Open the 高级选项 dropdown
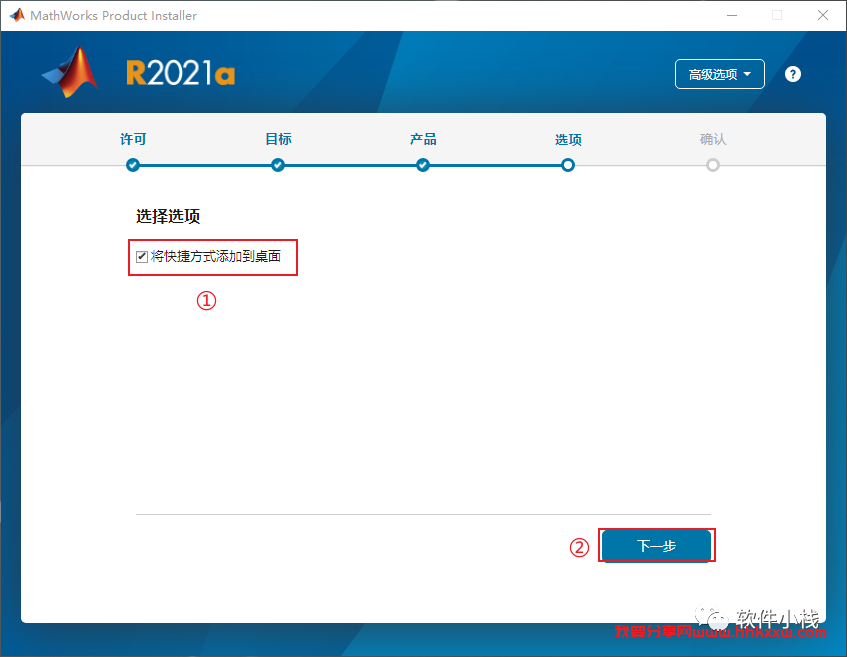This screenshot has width=847, height=657. (720, 74)
